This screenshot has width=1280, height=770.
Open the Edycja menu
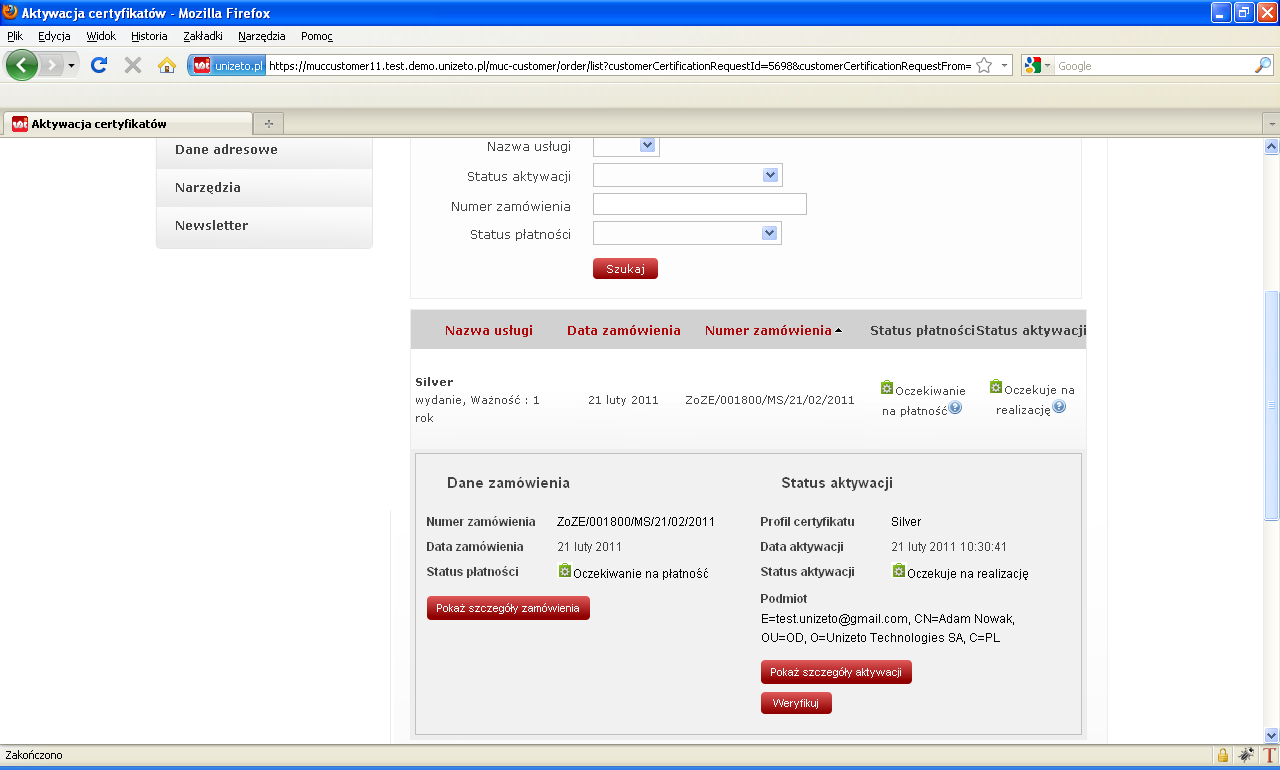54,36
